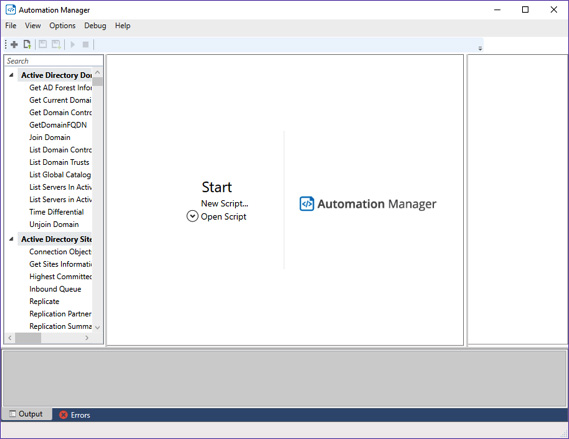
Task: Minimize the Automation Manager window
Action: [x=497, y=10]
